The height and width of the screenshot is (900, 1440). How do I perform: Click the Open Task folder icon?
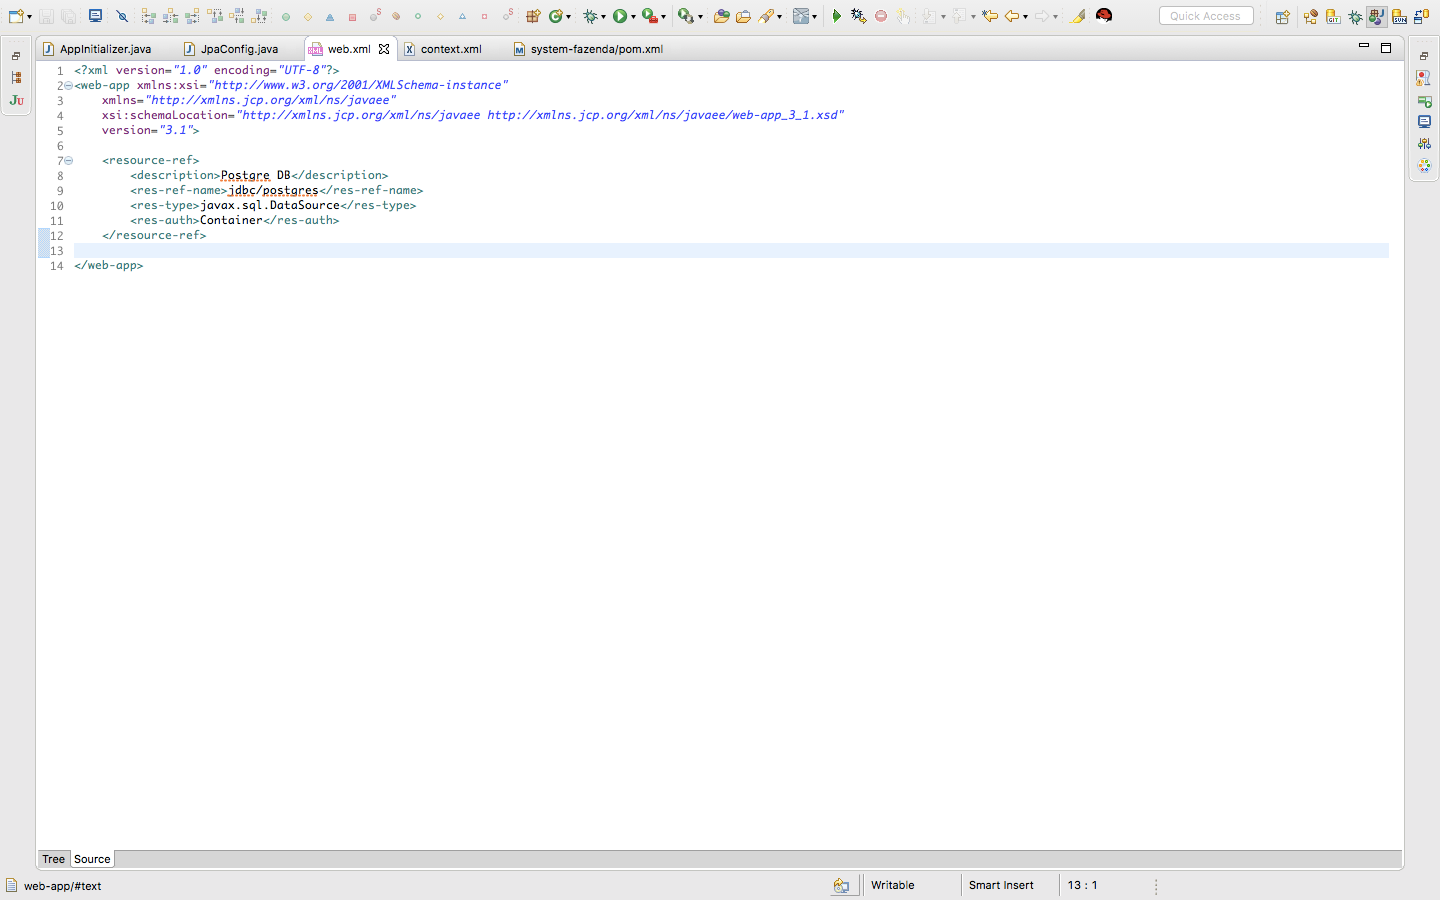pyautogui.click(x=743, y=16)
